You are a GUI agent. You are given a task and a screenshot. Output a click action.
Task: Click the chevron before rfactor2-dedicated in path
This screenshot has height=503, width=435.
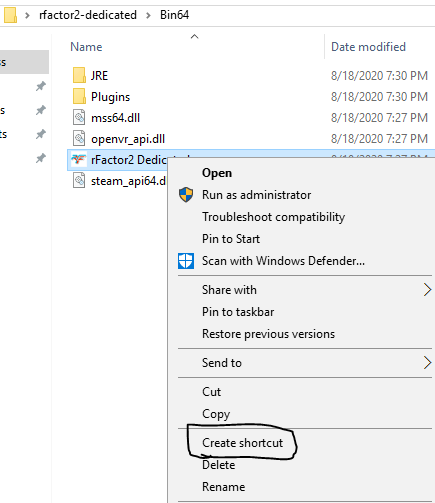coord(27,15)
